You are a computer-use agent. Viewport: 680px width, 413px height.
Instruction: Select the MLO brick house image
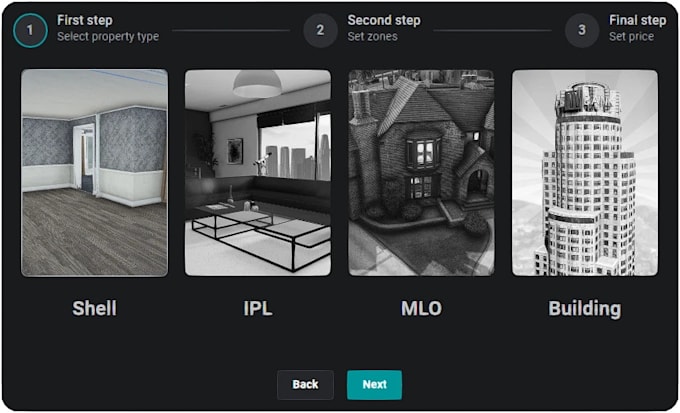421,173
